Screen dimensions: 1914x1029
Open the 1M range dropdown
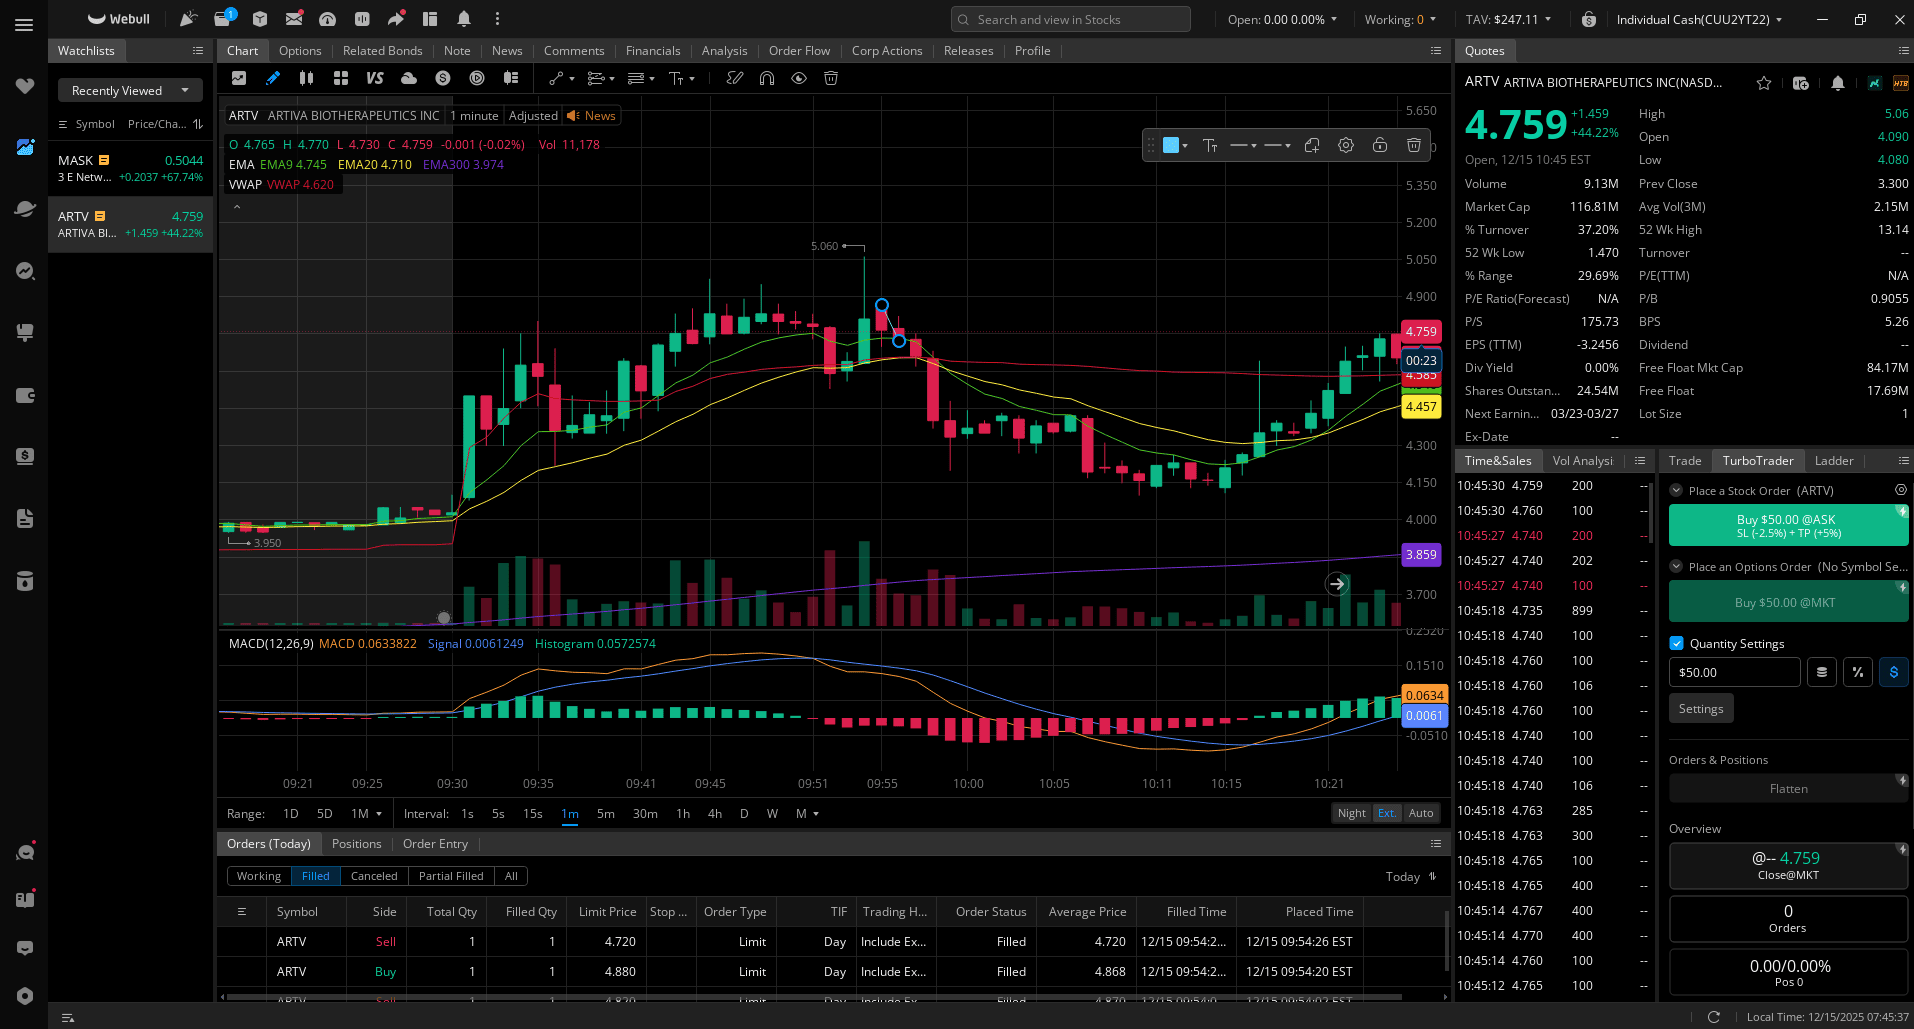(x=366, y=813)
